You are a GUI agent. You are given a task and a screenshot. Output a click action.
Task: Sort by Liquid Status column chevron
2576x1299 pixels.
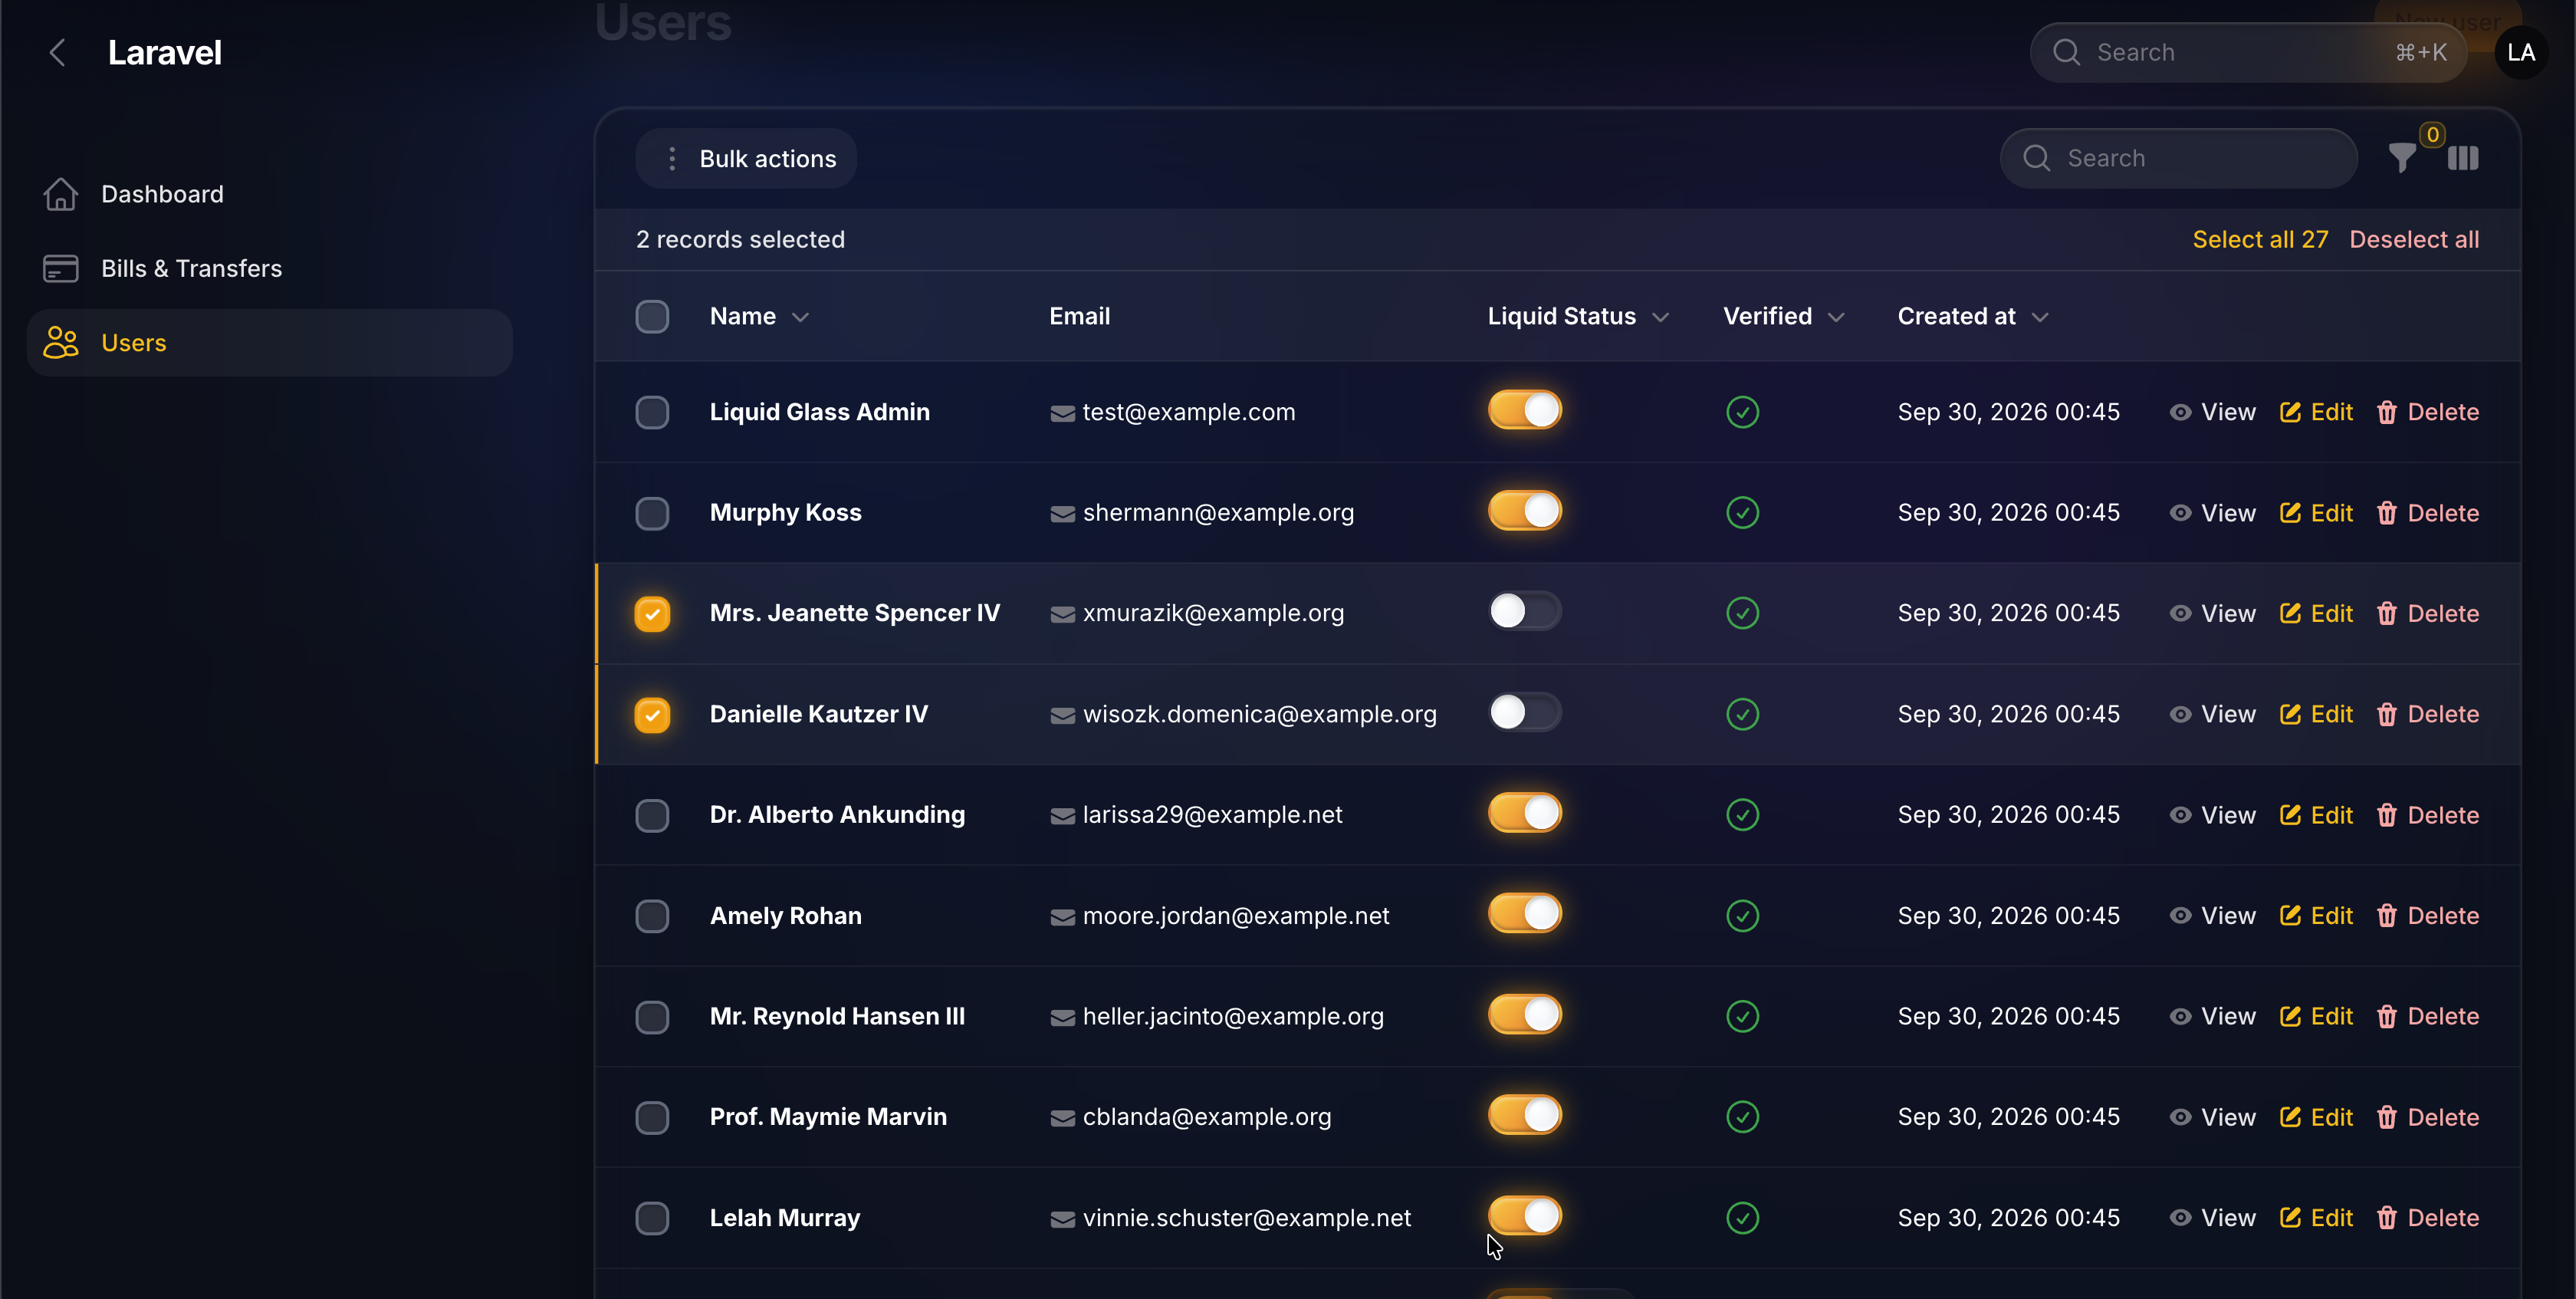(1661, 318)
